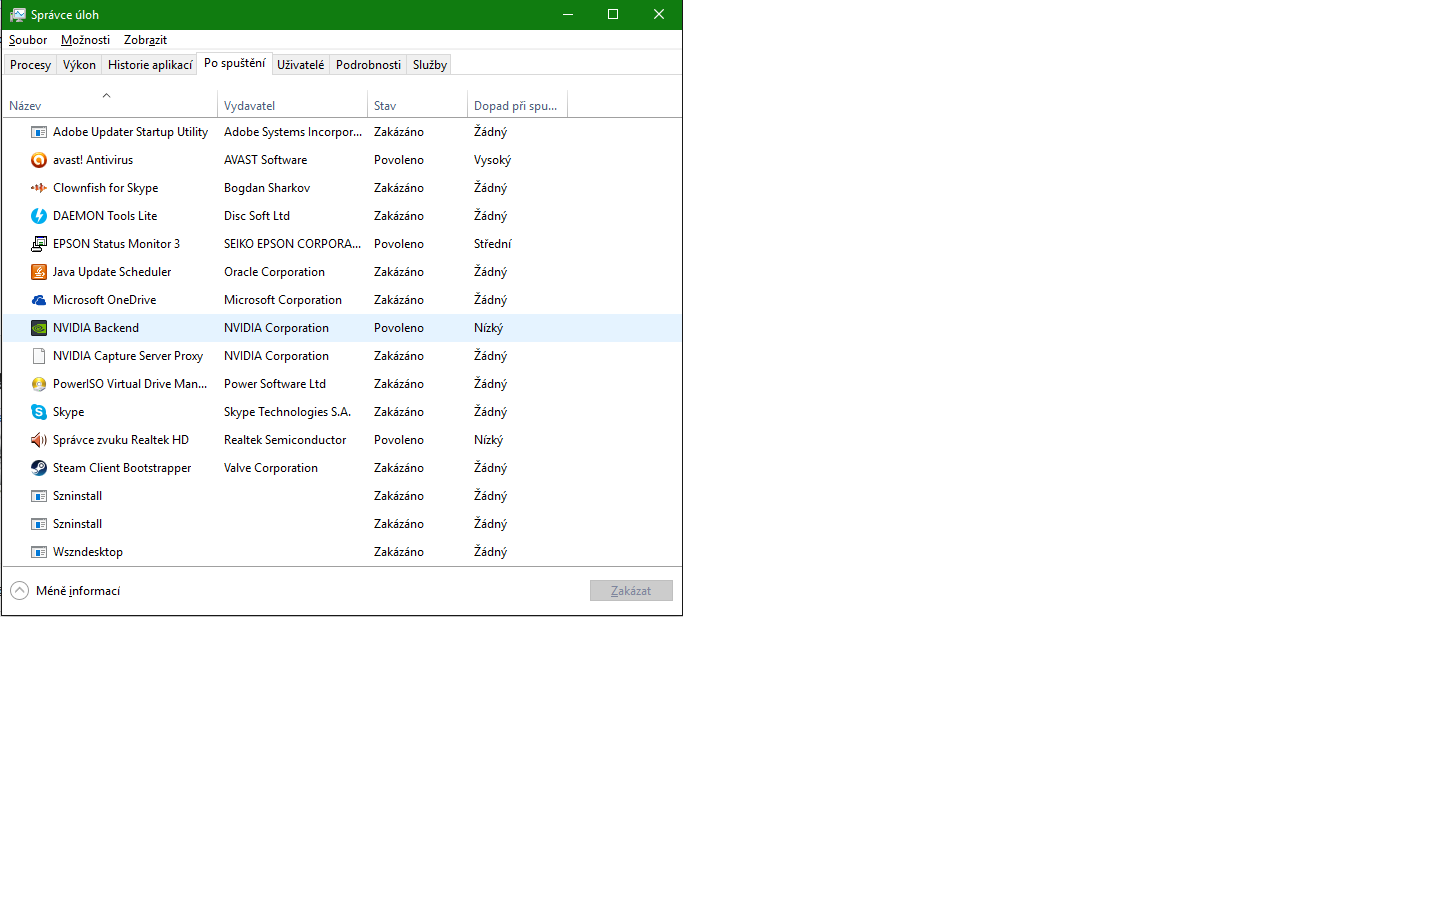Select the NVIDIA Backend entry name
Image resolution: width=1440 pixels, height=900 pixels.
[x=96, y=328]
